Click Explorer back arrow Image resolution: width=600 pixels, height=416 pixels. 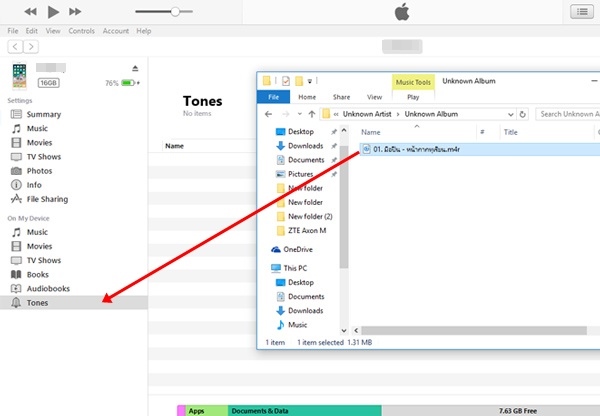coord(268,114)
